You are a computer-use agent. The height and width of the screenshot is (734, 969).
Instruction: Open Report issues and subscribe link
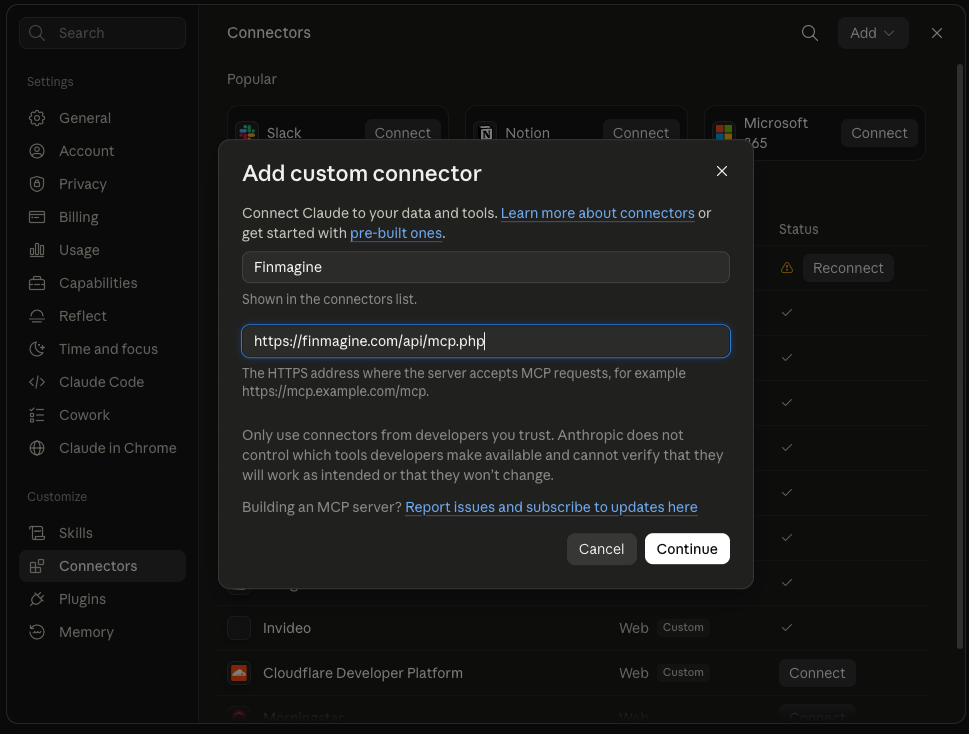coord(551,507)
